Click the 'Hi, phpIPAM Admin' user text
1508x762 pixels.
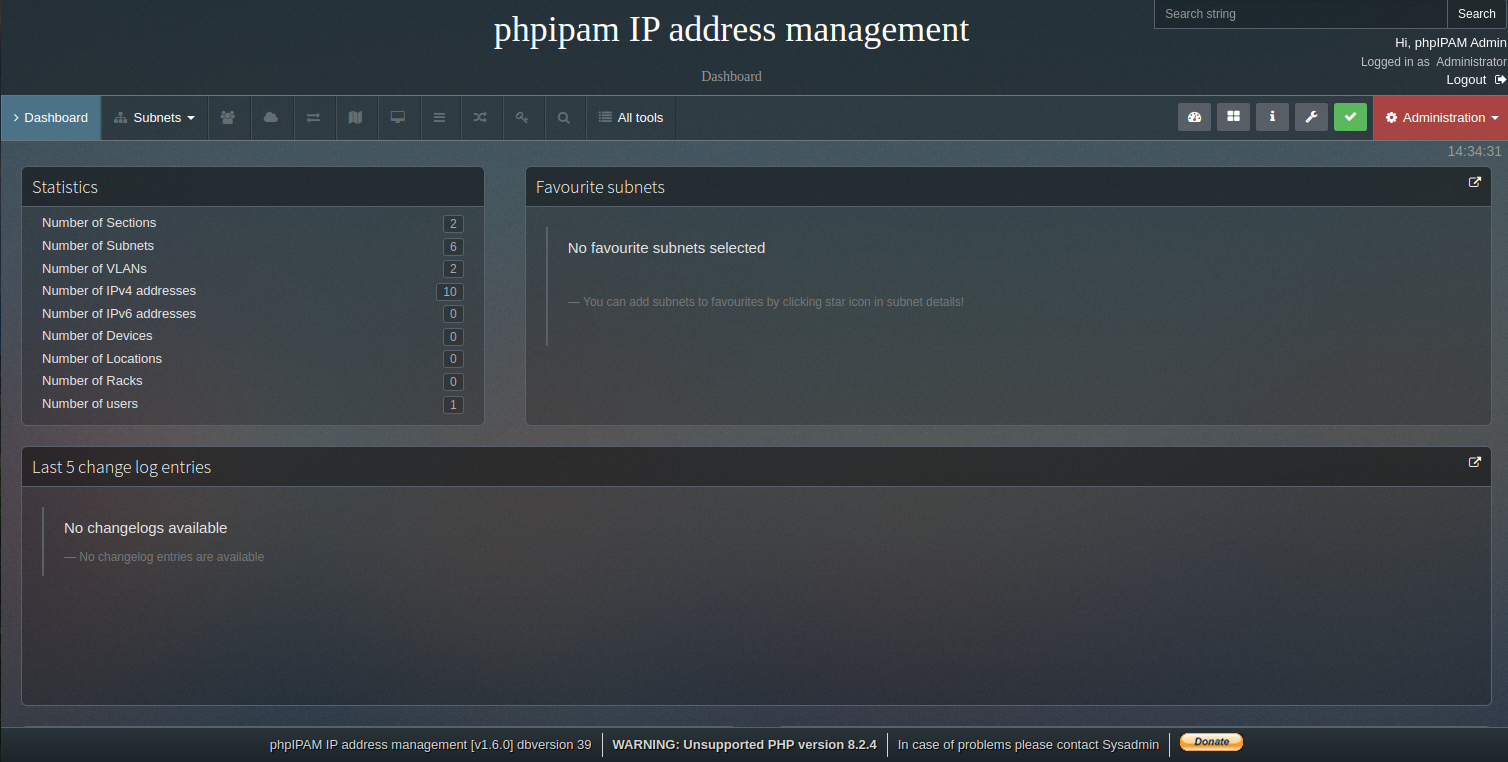[x=1450, y=42]
